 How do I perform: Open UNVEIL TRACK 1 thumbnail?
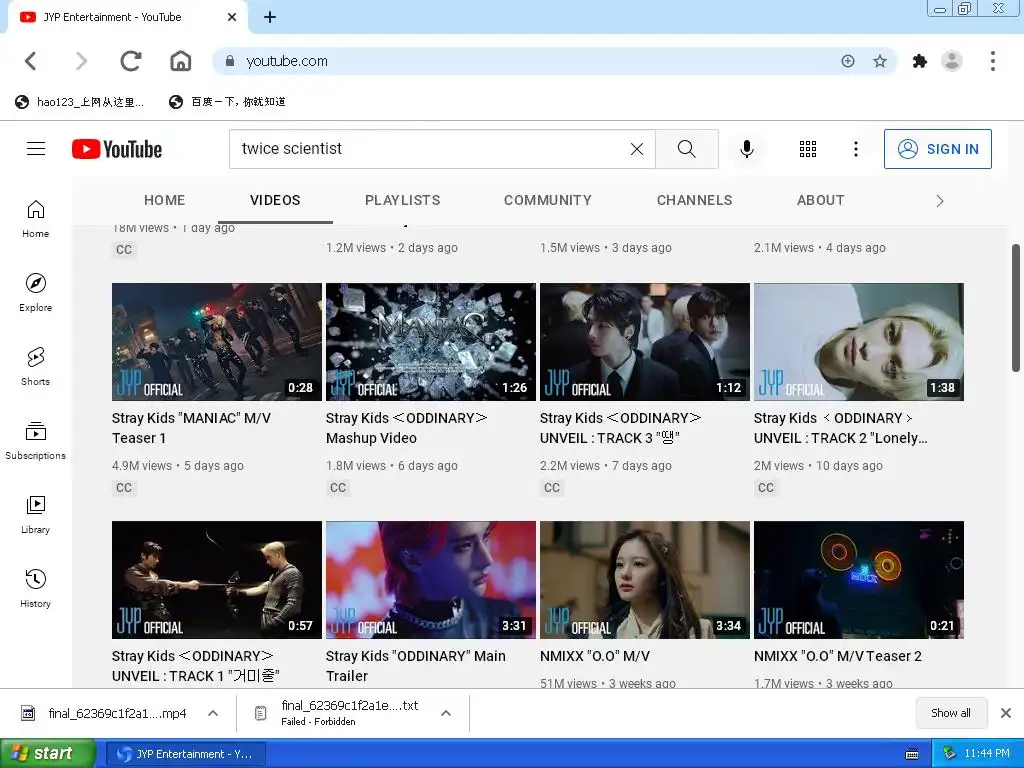[217, 580]
